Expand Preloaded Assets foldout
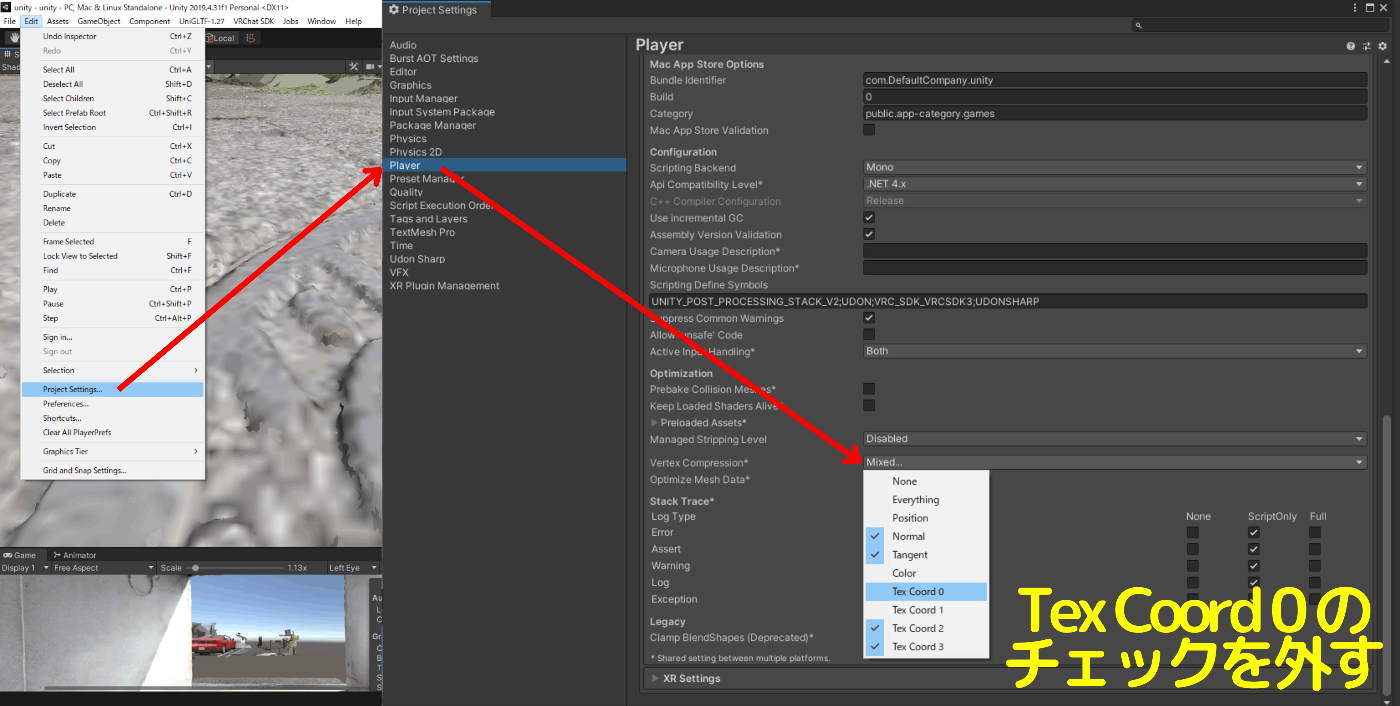 coord(655,423)
